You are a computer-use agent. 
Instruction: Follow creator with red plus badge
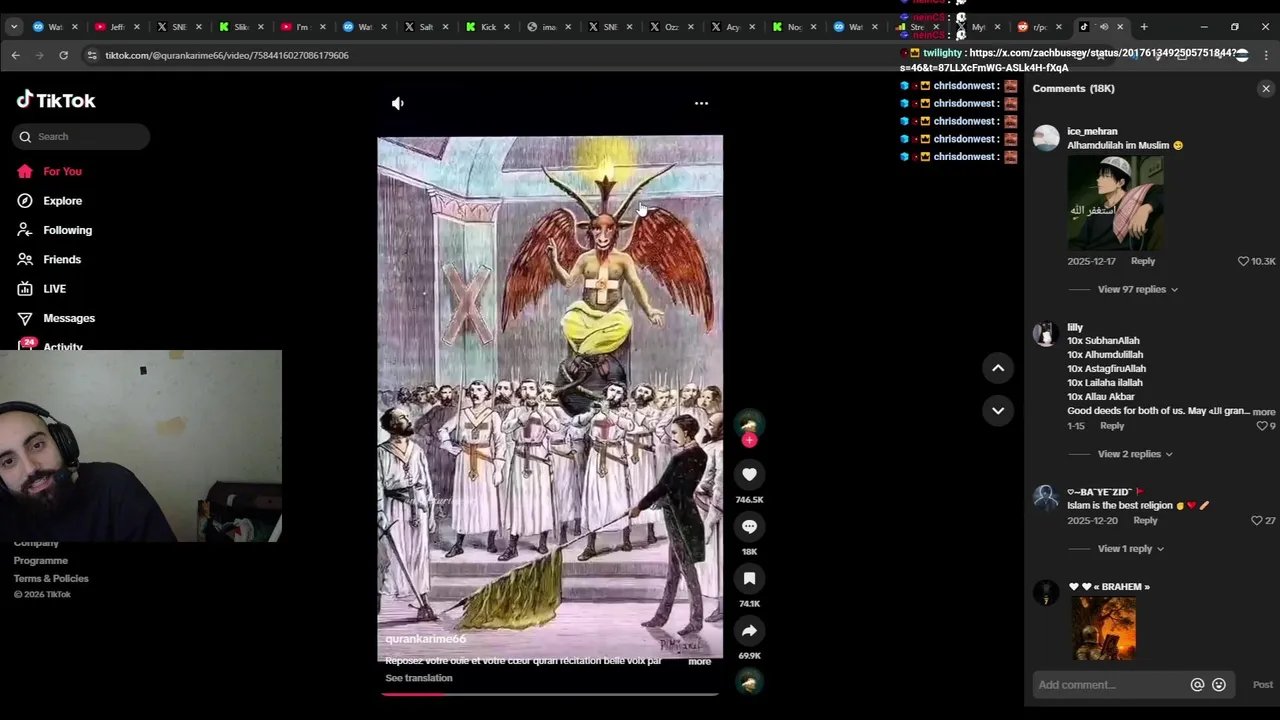point(749,440)
